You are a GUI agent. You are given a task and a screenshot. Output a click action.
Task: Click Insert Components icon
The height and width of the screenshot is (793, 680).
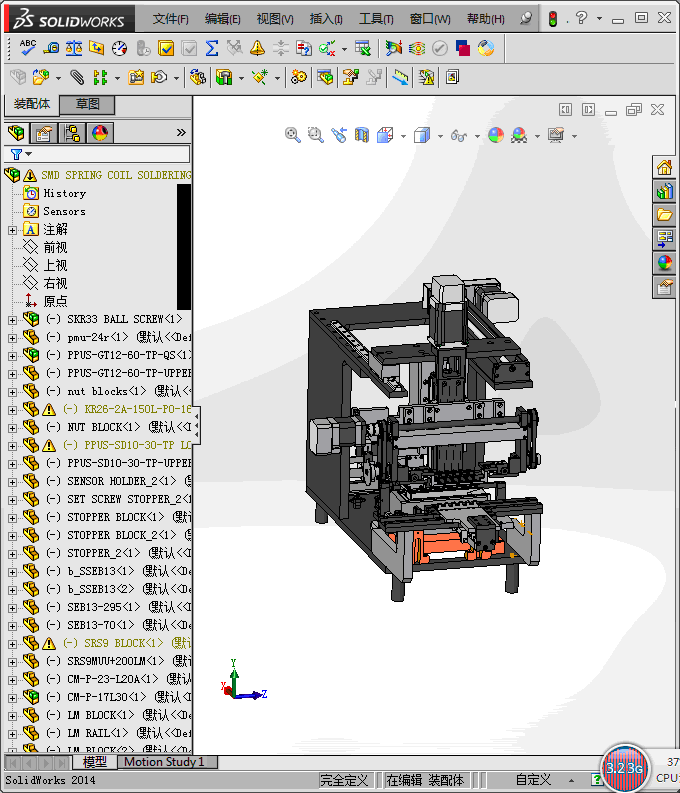(x=41, y=77)
